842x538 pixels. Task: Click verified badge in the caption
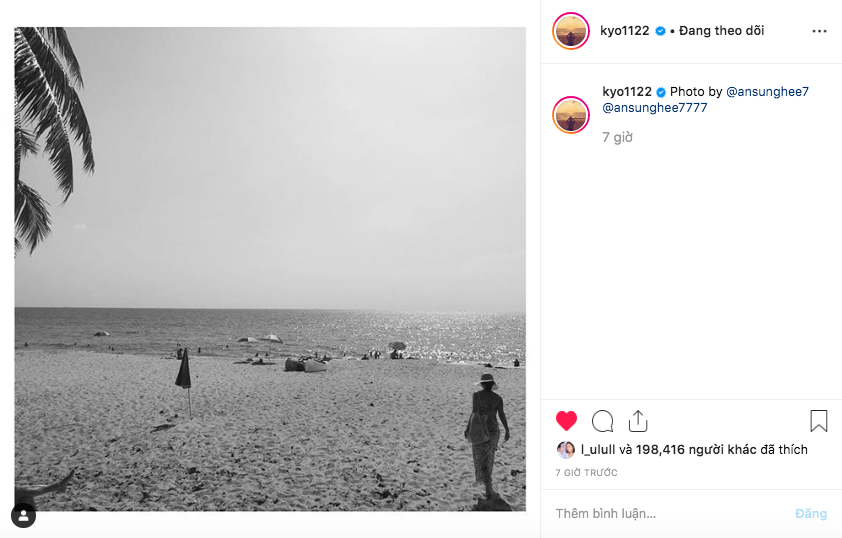point(661,92)
